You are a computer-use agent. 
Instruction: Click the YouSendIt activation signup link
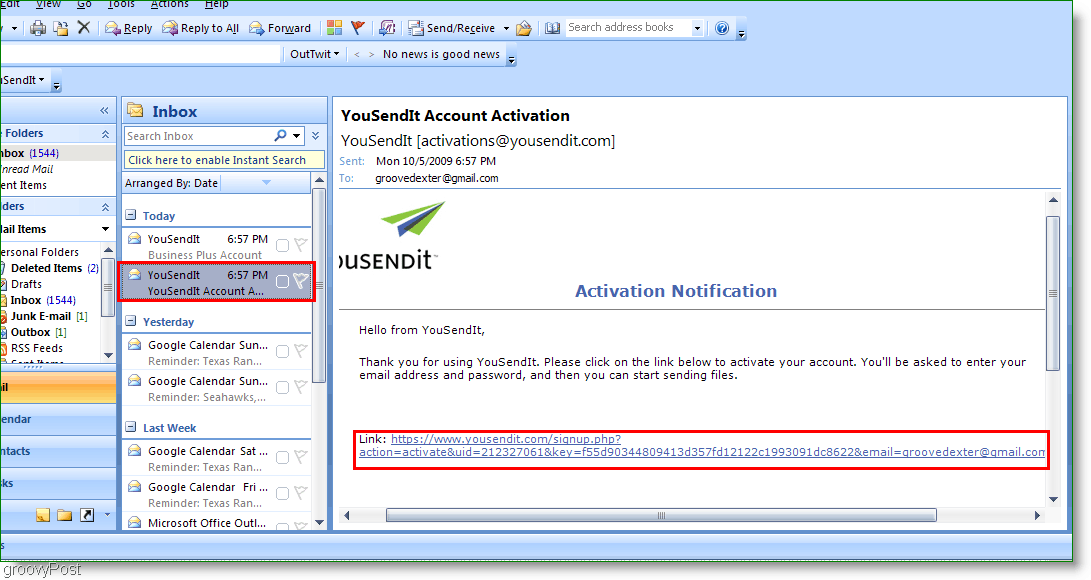click(x=702, y=446)
